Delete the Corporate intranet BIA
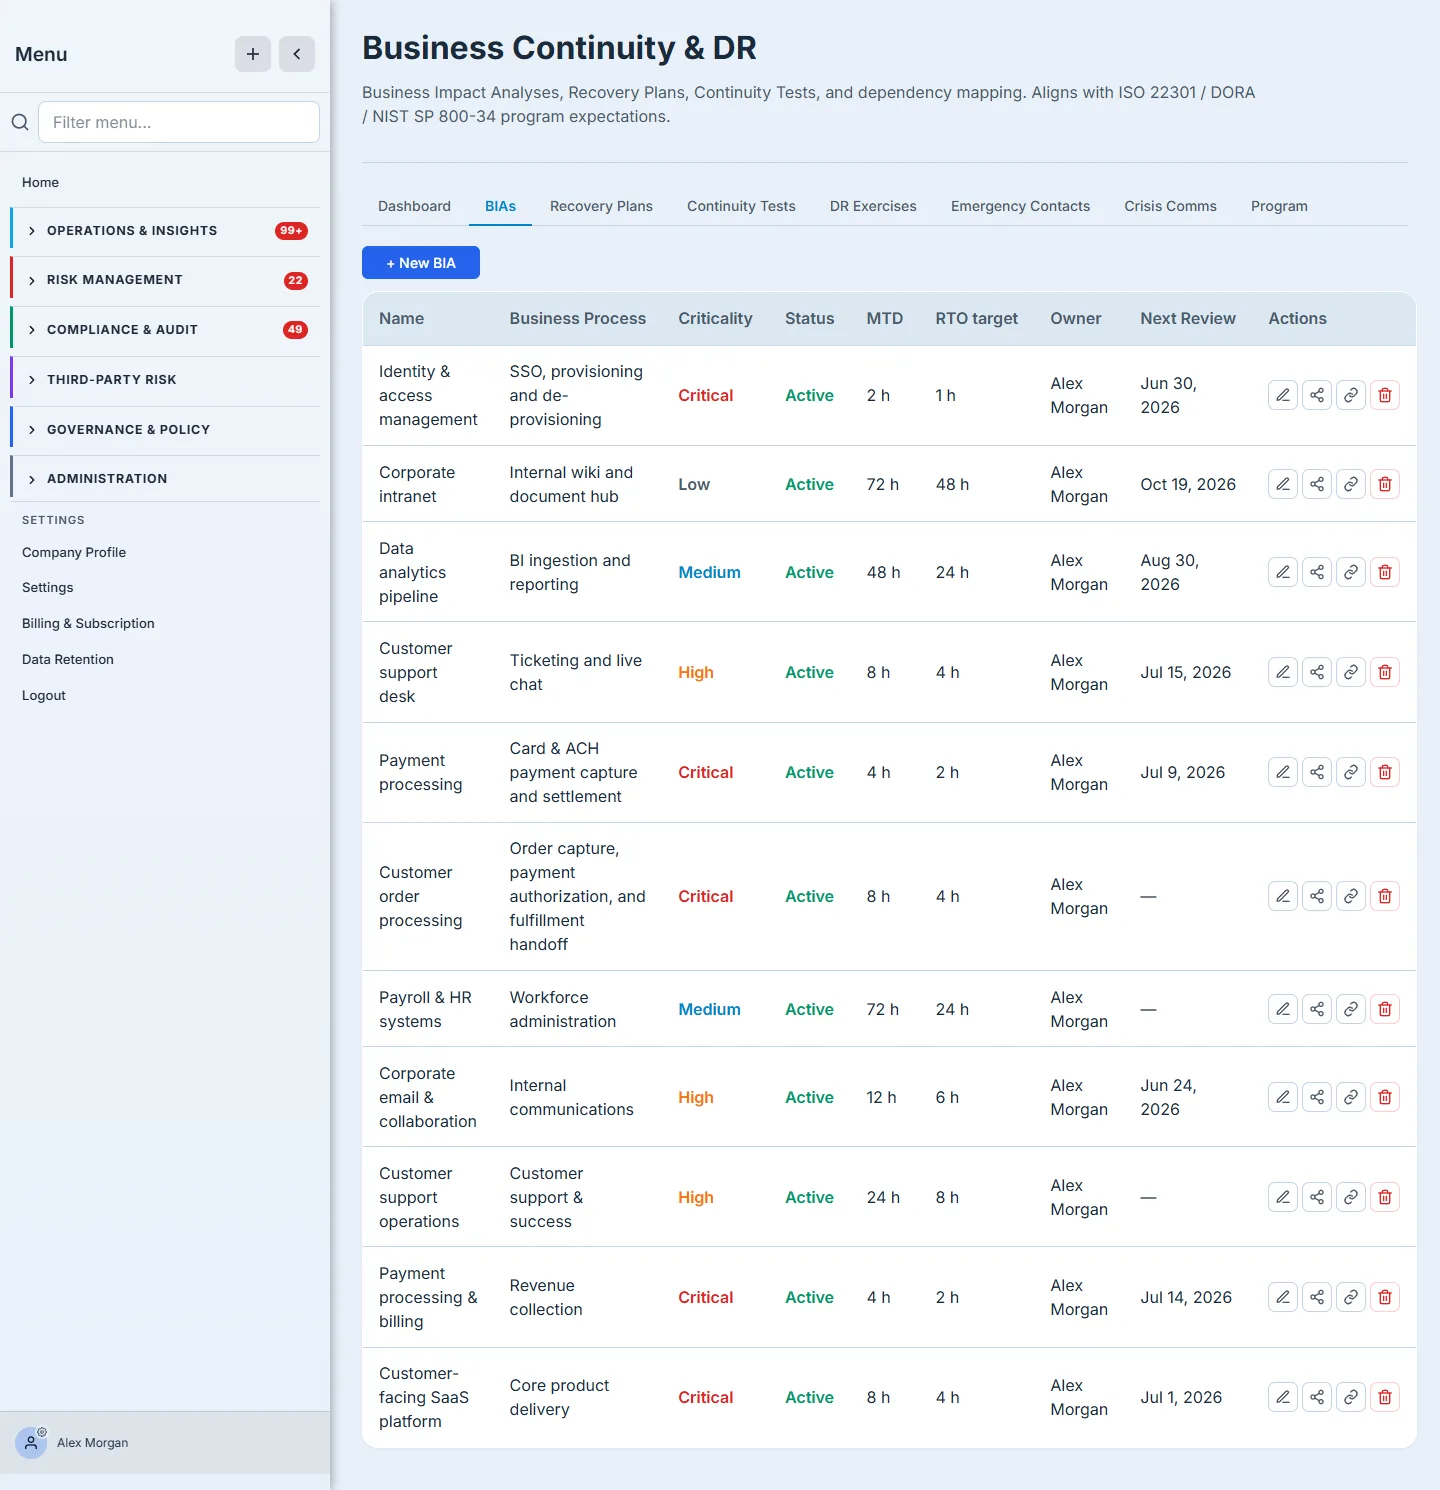 [1385, 484]
